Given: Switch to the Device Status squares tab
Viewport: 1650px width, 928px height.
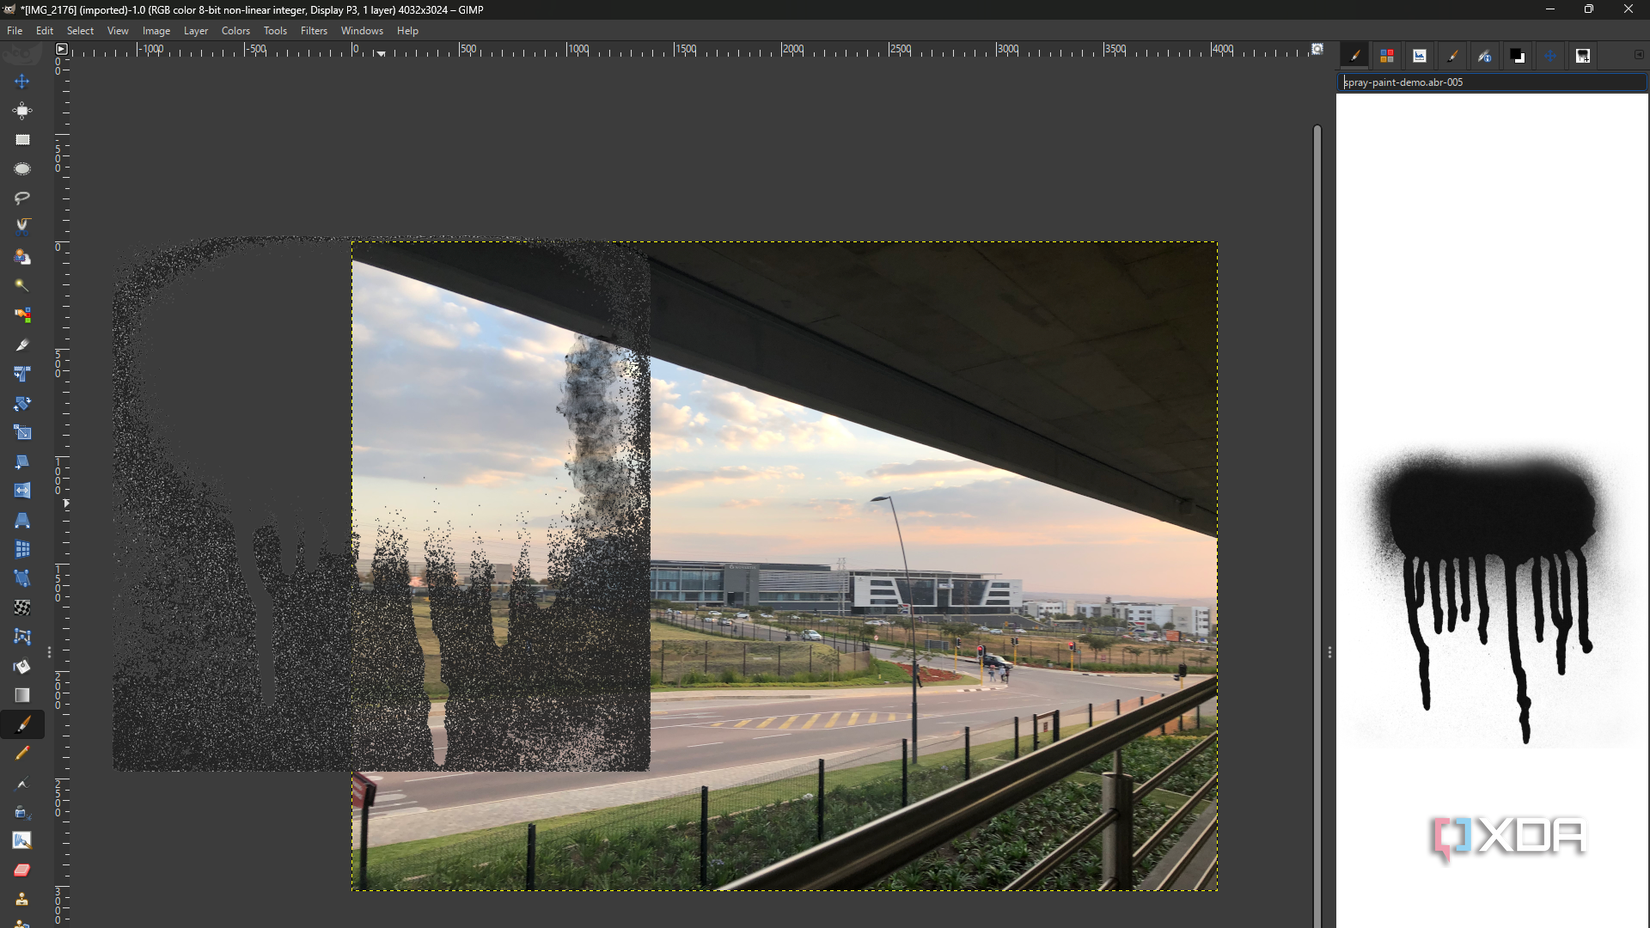Looking at the screenshot, I should coord(1387,56).
